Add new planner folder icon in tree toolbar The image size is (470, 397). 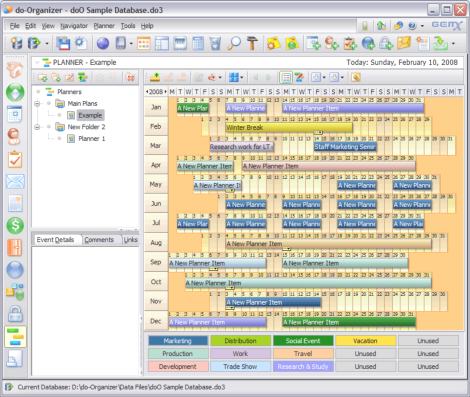point(43,78)
